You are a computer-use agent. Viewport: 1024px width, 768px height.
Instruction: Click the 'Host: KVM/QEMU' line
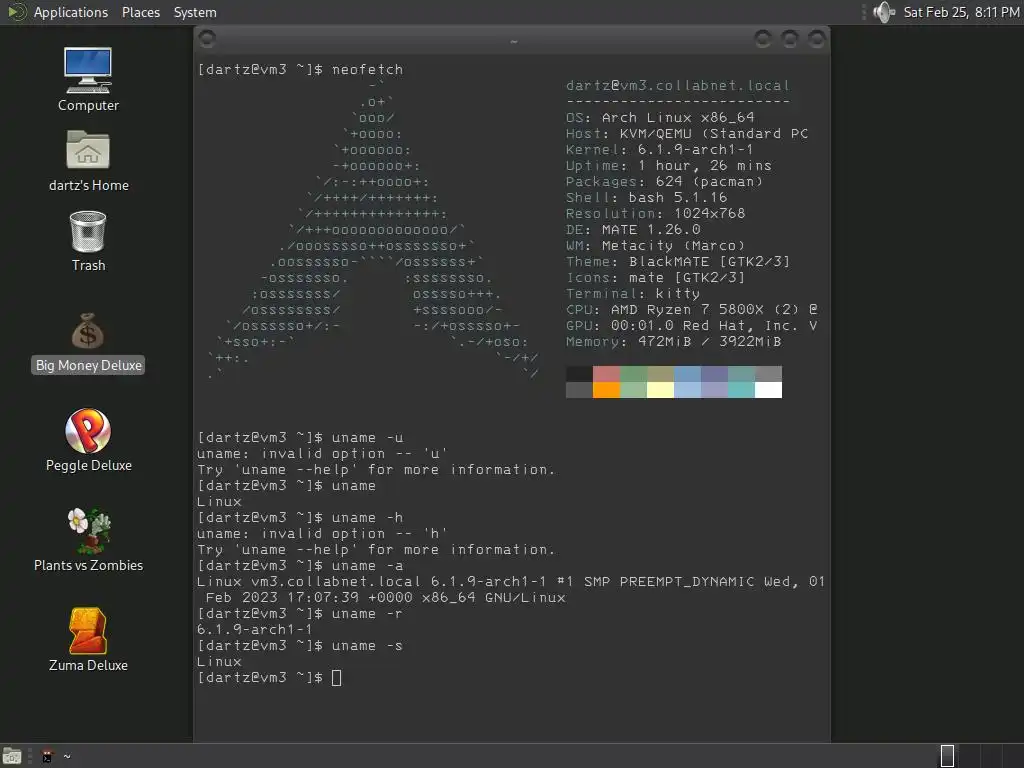(687, 134)
